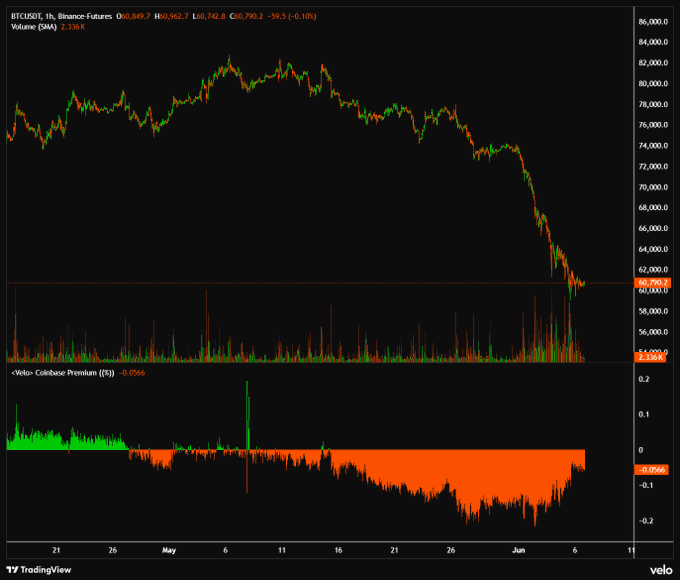Click the 68,000.0 price axis label

653,207
